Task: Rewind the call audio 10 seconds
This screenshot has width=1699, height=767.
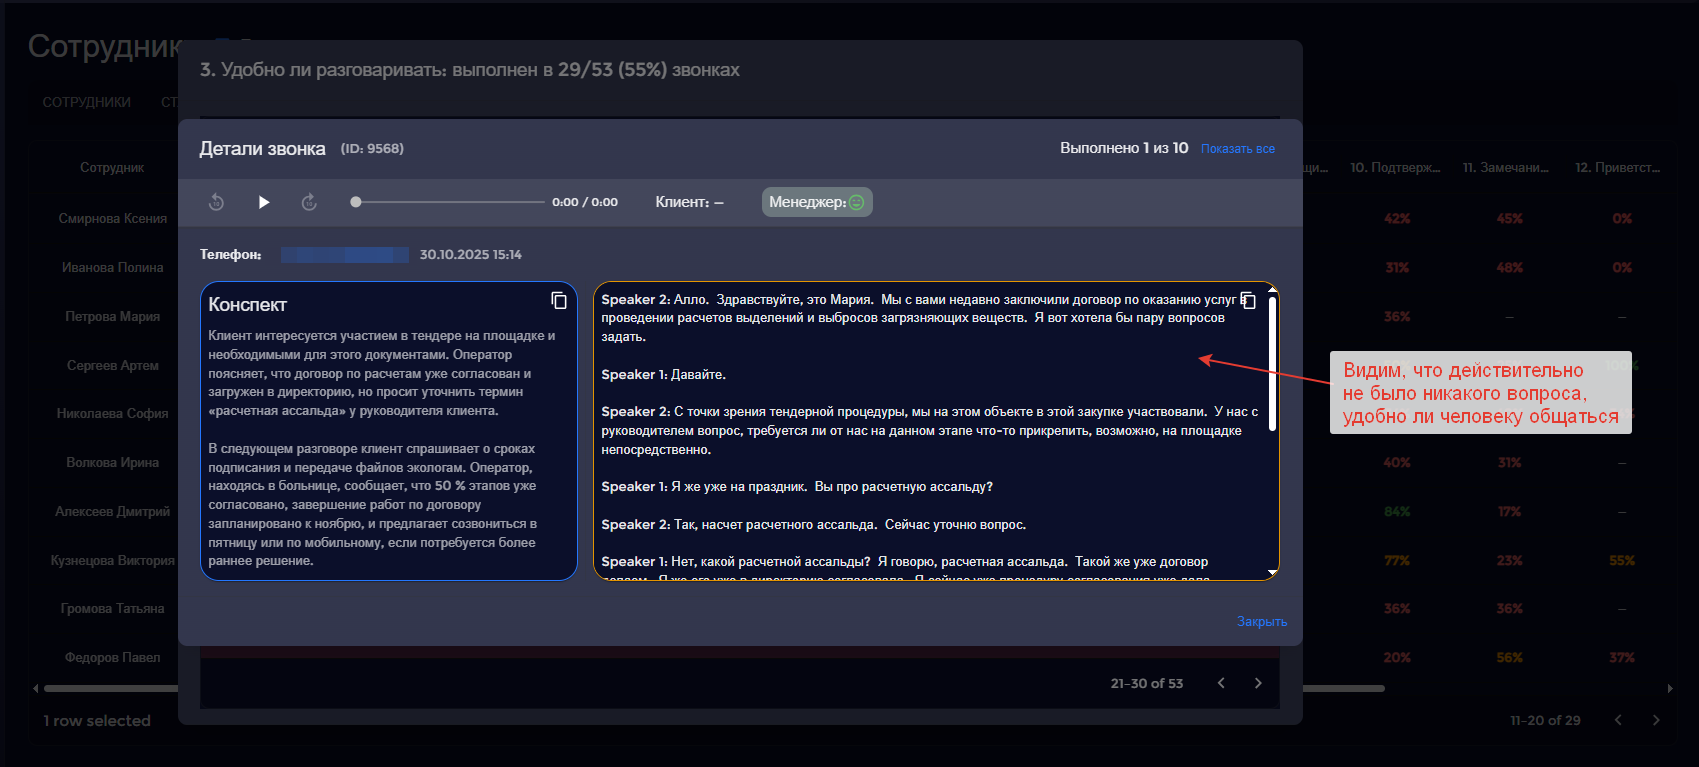Action: tap(216, 202)
